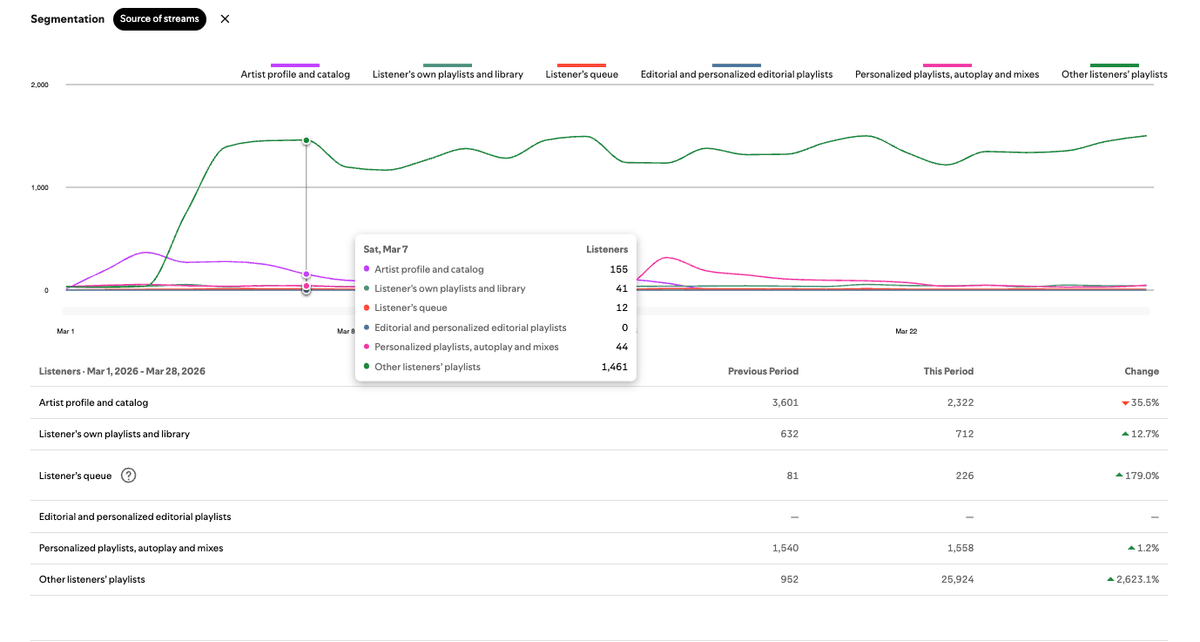
Task: Select the green data point at Mar 7 peak
Action: (x=306, y=140)
